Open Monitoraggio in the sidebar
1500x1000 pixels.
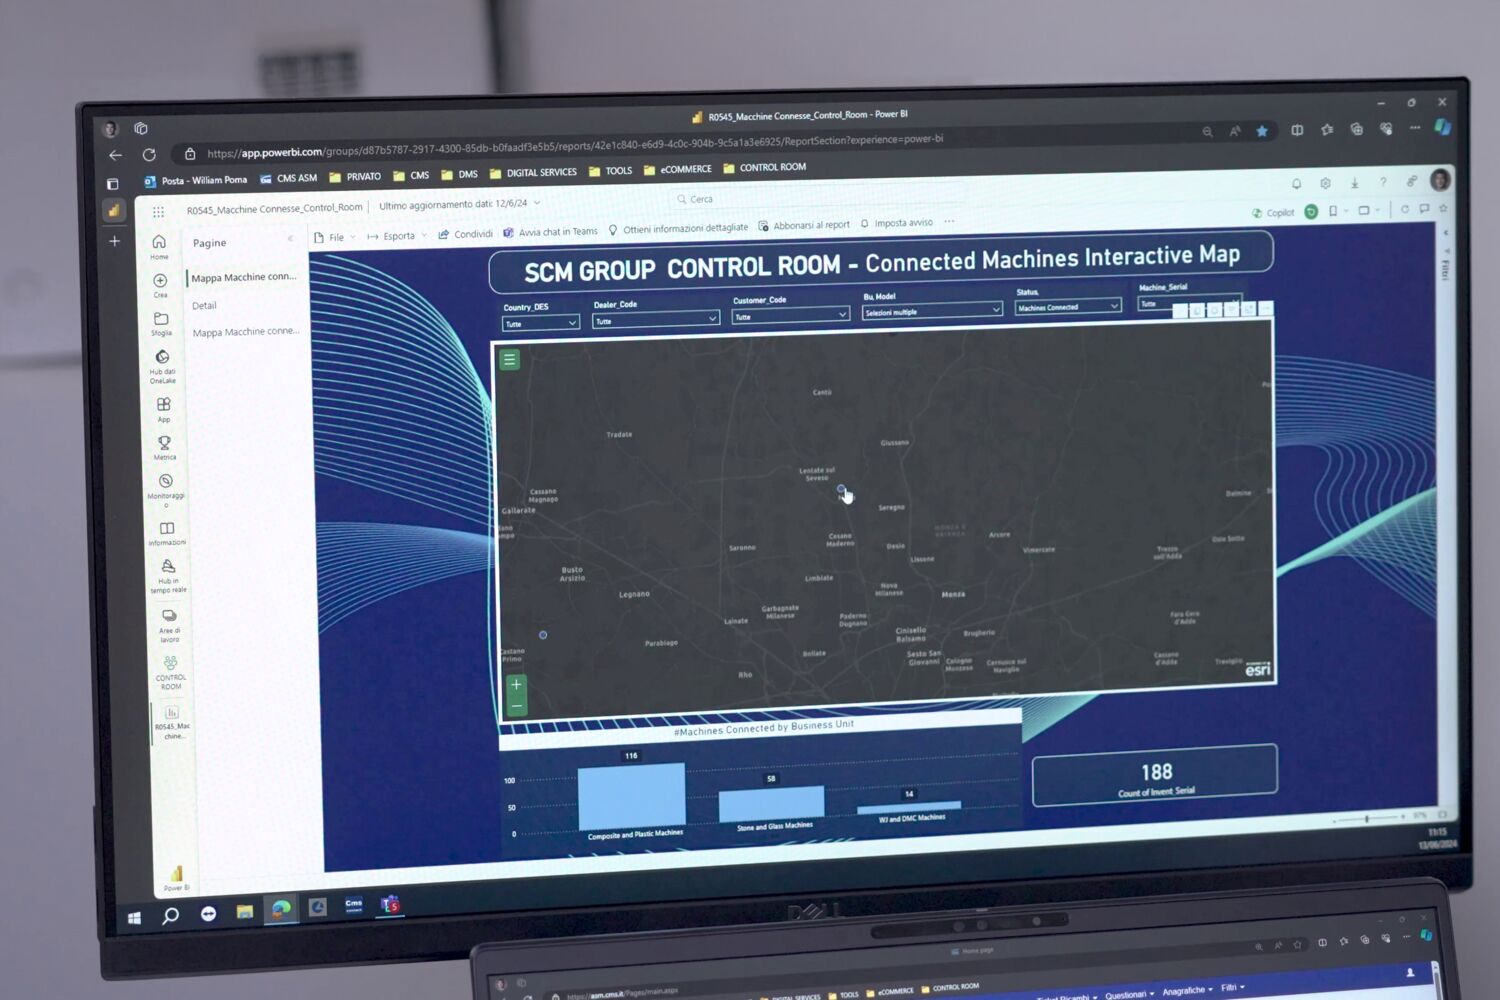coord(166,490)
